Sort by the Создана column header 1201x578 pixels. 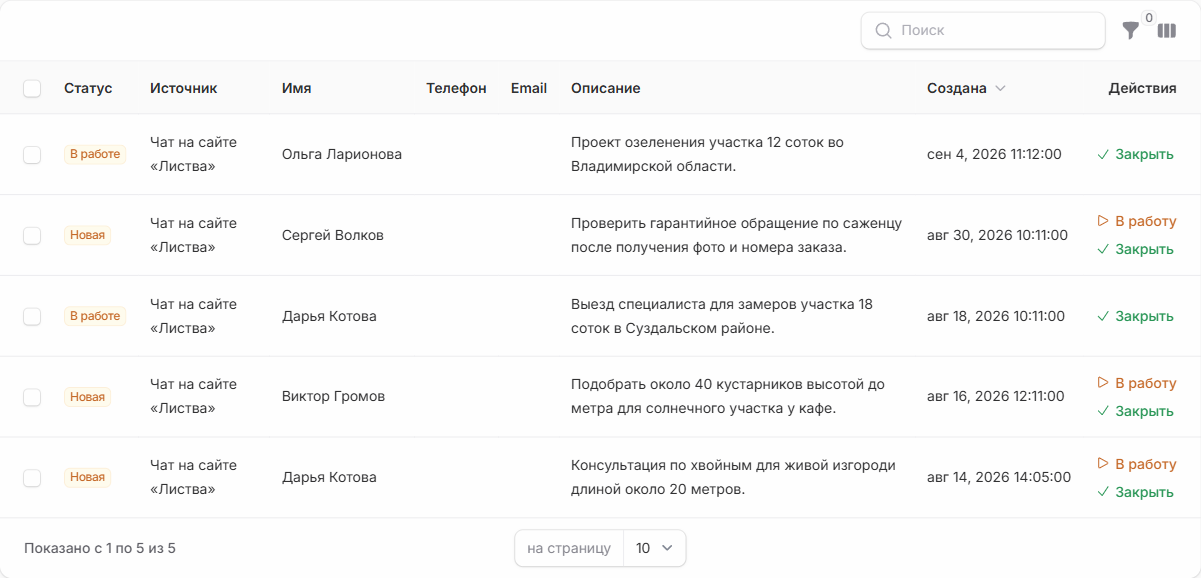coord(957,88)
